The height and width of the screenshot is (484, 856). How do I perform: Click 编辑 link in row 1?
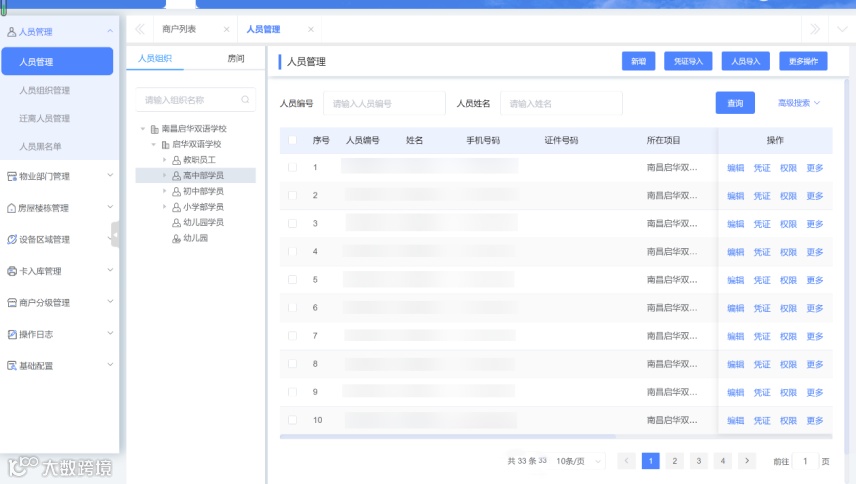pos(735,168)
